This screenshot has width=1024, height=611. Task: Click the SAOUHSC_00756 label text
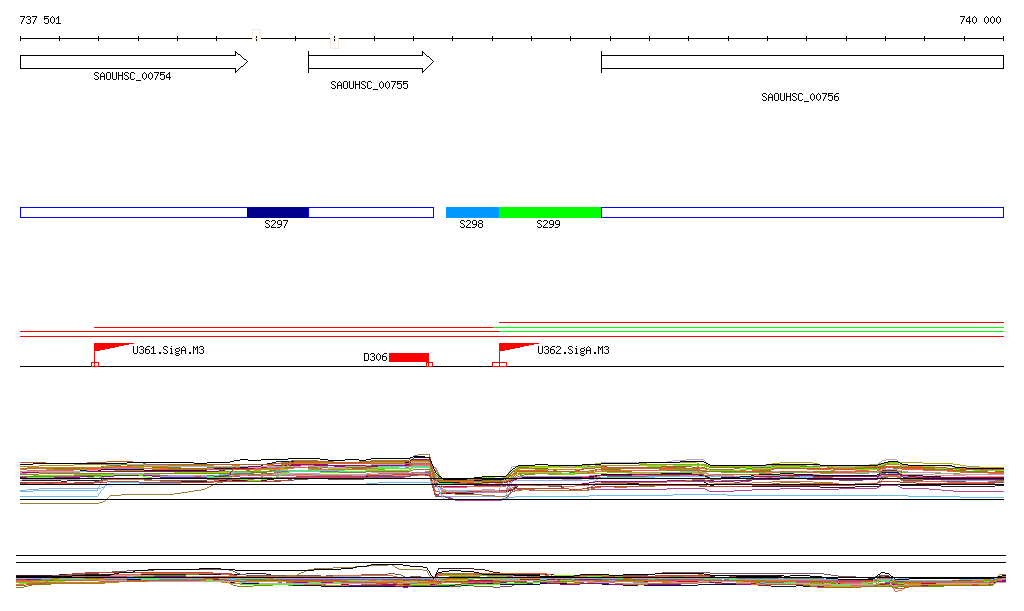[800, 97]
